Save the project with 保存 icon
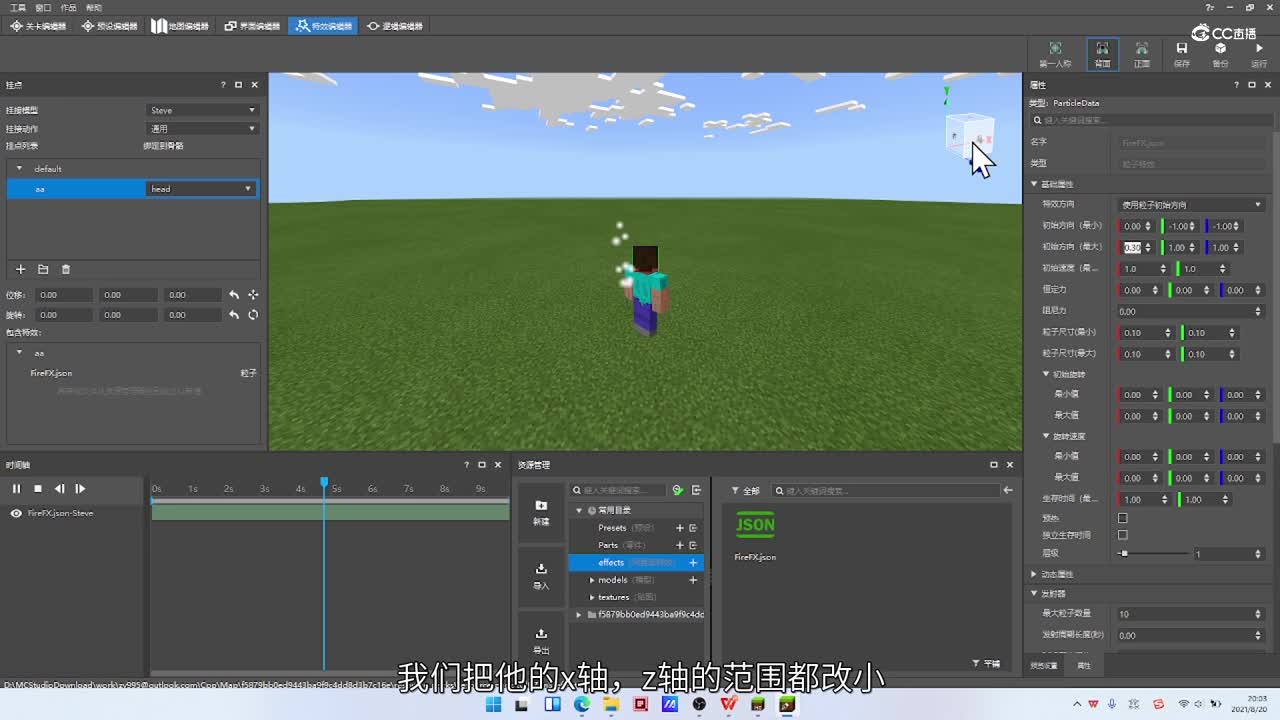The image size is (1280, 720). click(x=1181, y=53)
